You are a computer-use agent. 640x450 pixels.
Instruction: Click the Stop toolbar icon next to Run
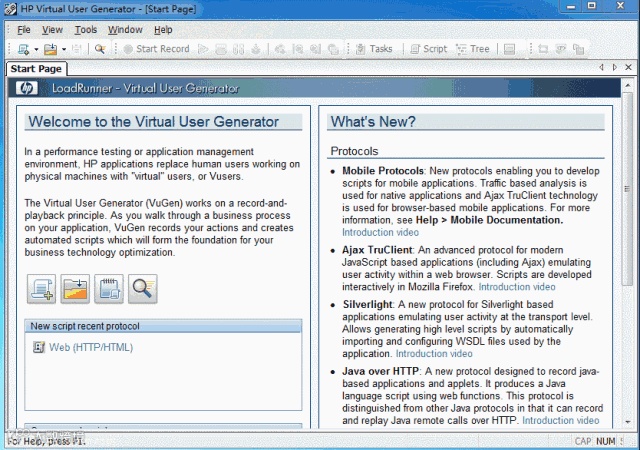pos(221,49)
